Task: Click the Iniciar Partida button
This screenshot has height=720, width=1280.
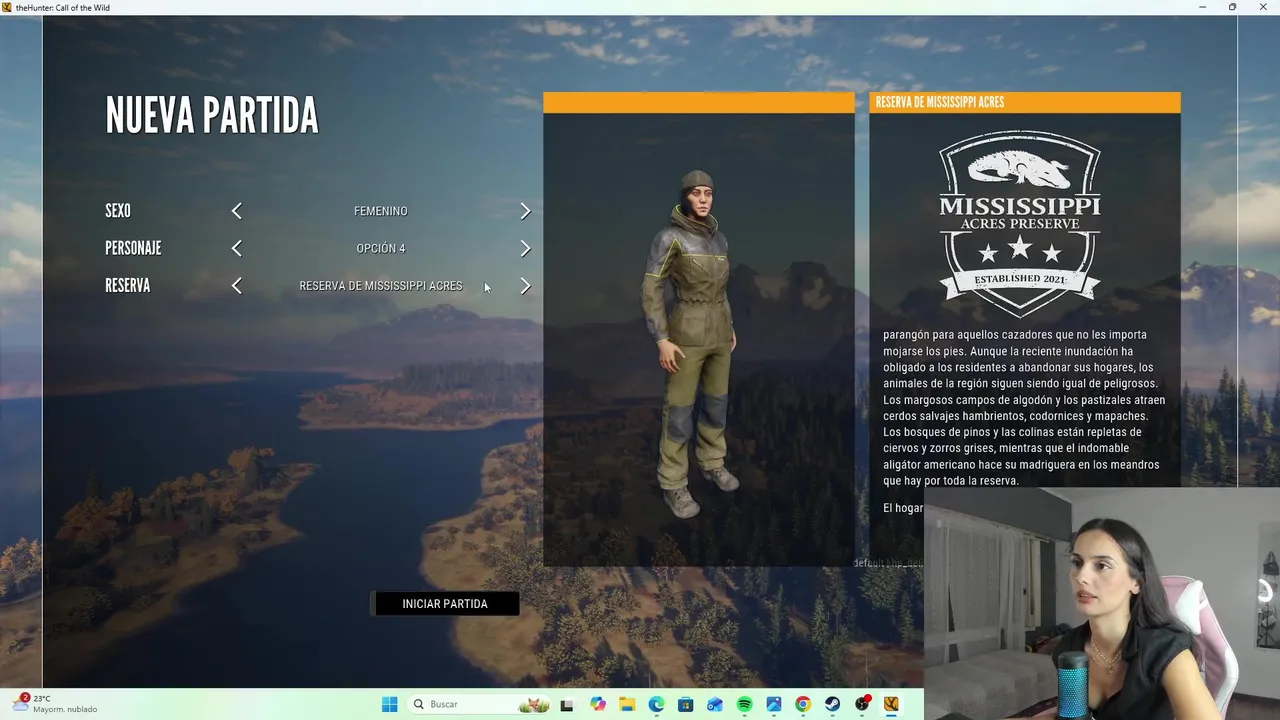Action: pyautogui.click(x=445, y=604)
